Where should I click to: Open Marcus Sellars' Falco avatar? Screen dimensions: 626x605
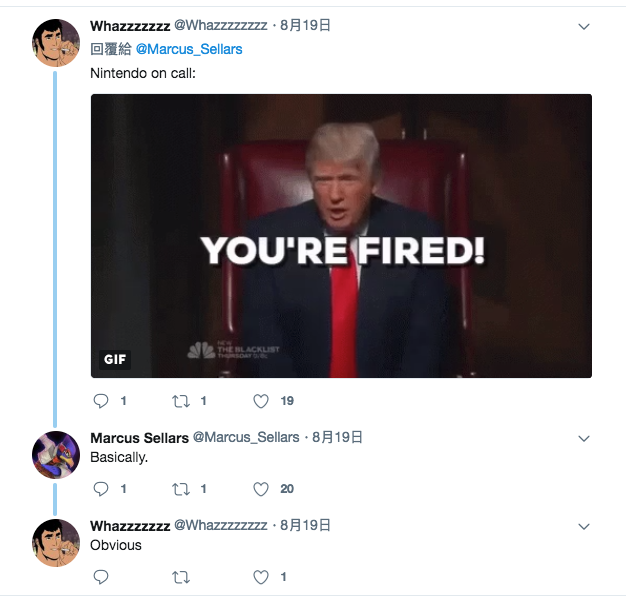coord(56,455)
